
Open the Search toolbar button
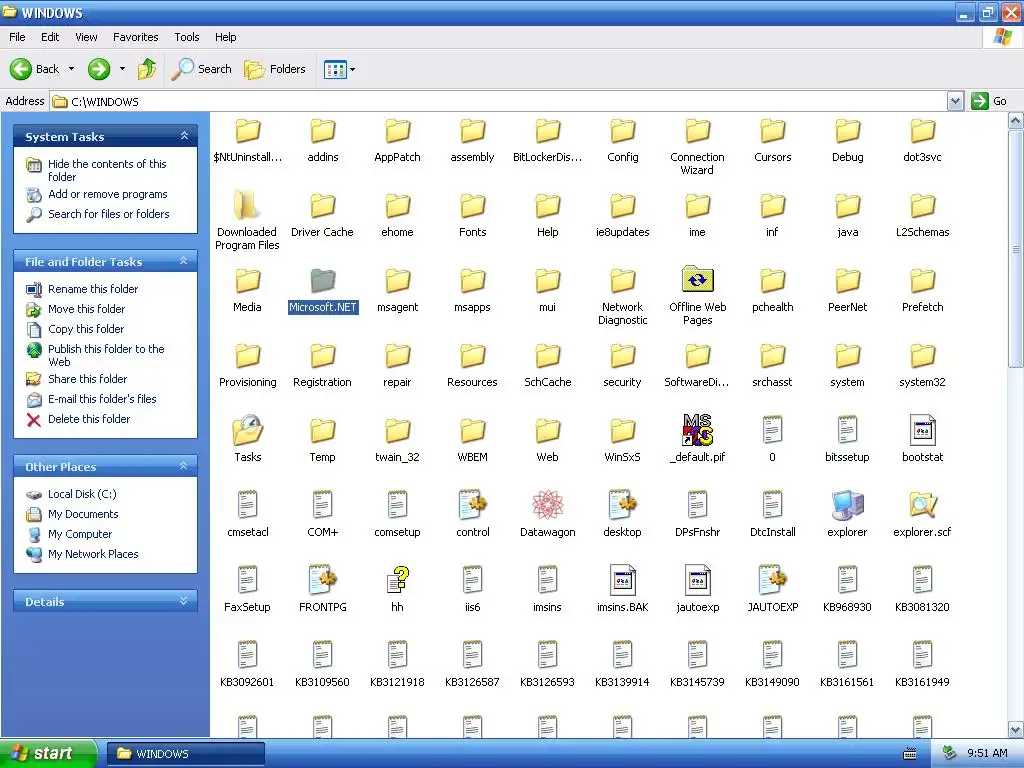[x=201, y=69]
